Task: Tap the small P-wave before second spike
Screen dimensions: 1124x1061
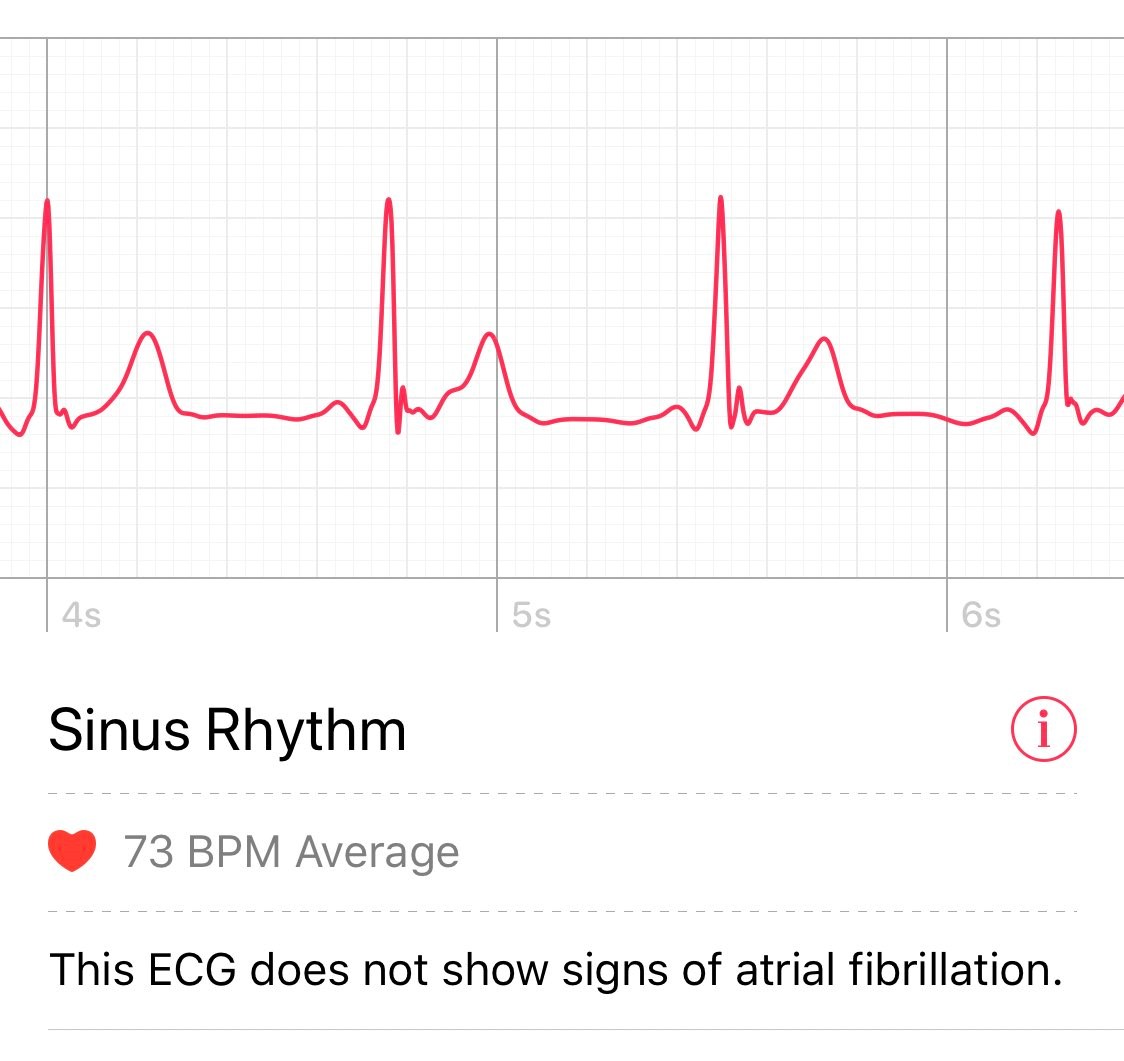Action: (x=337, y=404)
